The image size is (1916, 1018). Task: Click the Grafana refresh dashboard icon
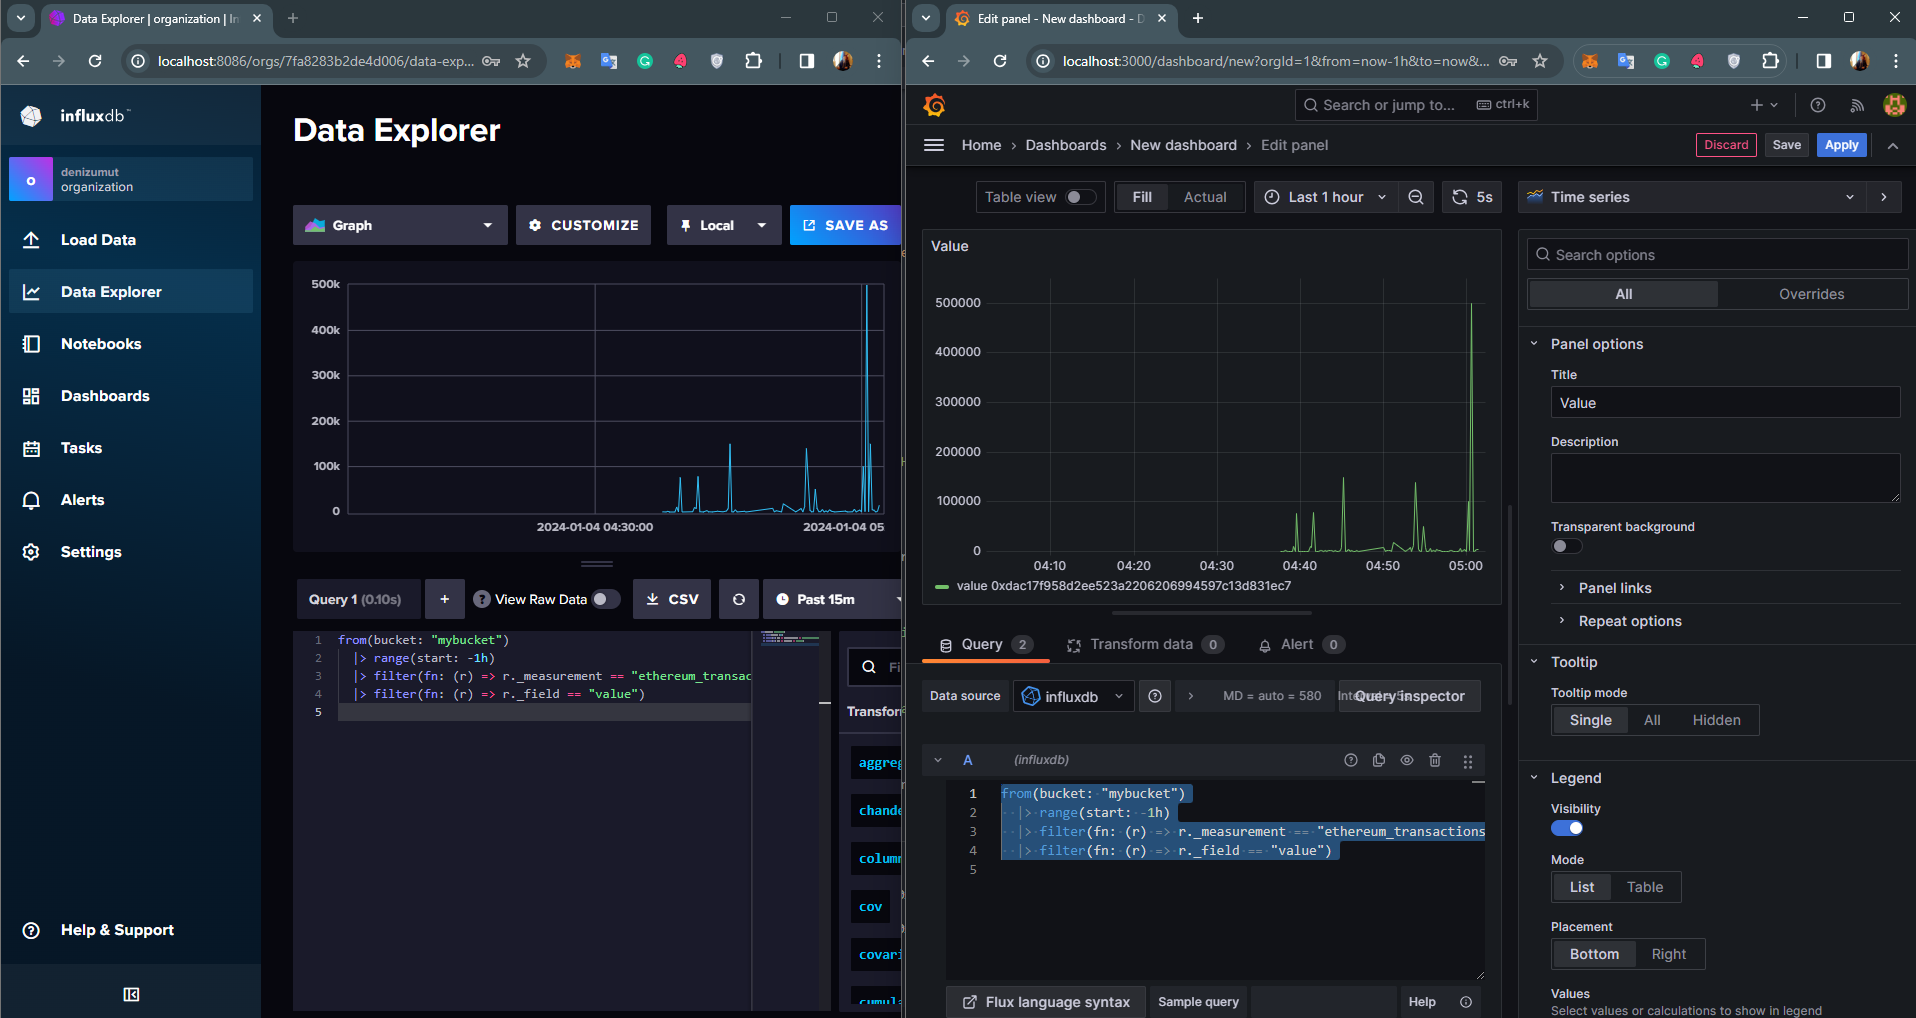point(1460,197)
